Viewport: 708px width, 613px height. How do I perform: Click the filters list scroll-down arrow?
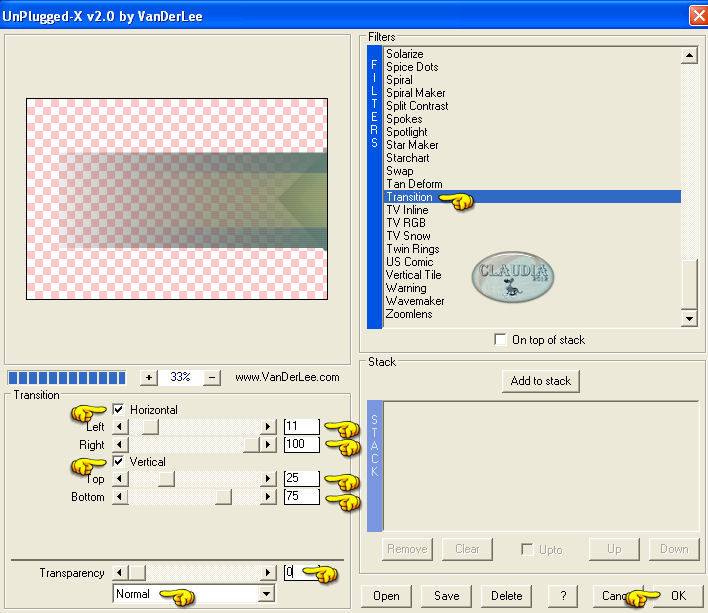[x=689, y=318]
